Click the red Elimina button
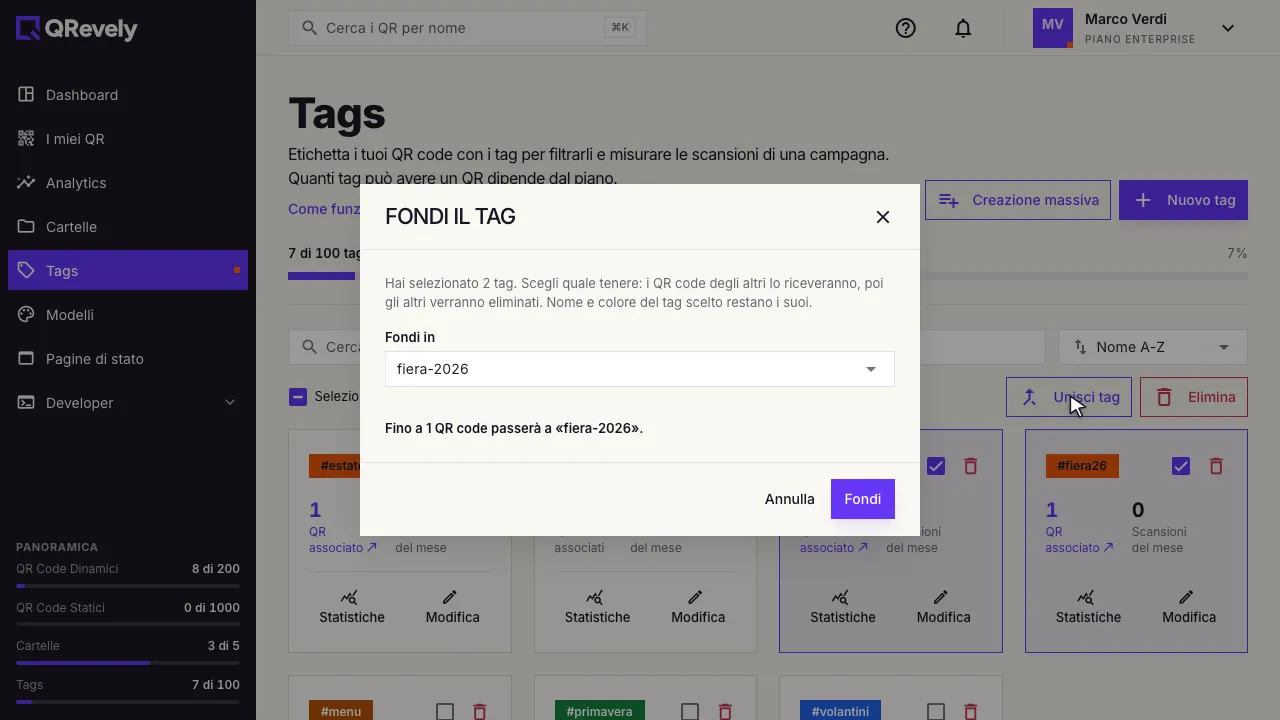Viewport: 1280px width, 720px height. (1194, 397)
